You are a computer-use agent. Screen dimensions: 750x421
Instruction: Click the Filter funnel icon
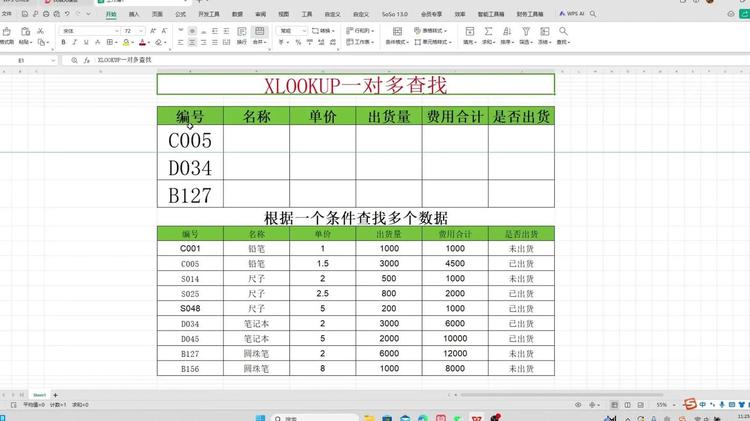pyautogui.click(x=526, y=31)
